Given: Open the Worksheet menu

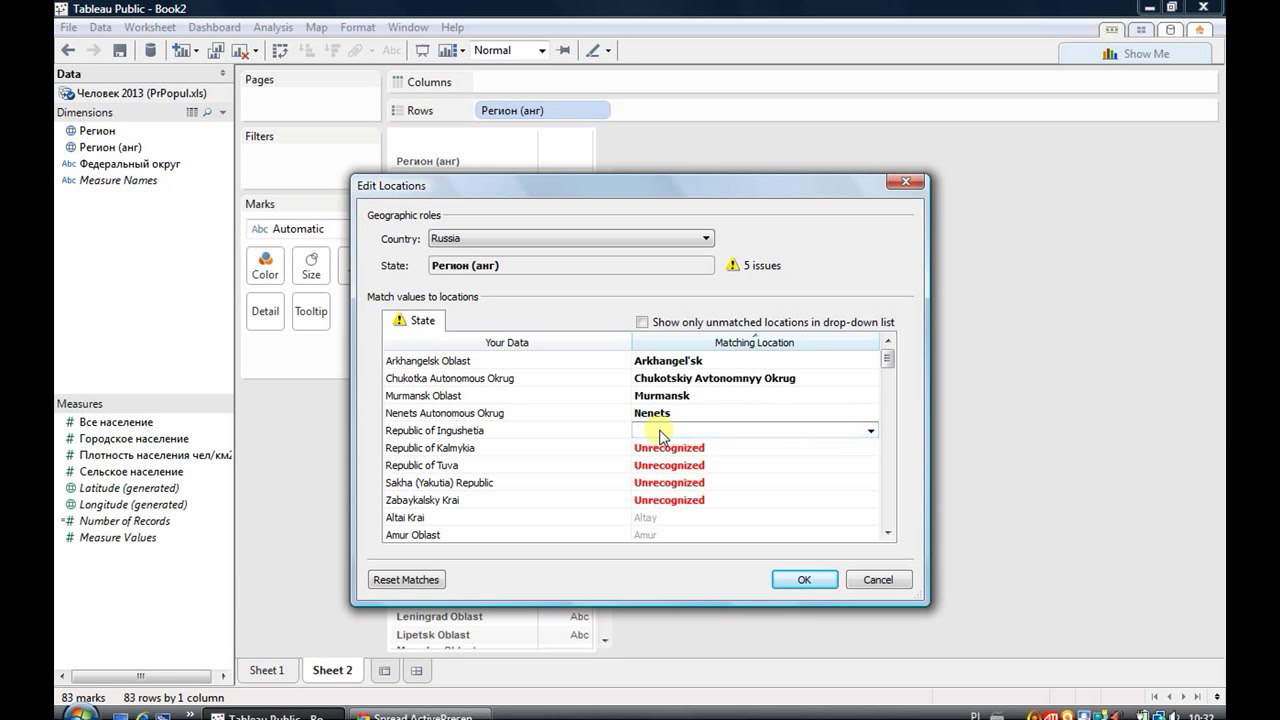Looking at the screenshot, I should click(x=150, y=27).
